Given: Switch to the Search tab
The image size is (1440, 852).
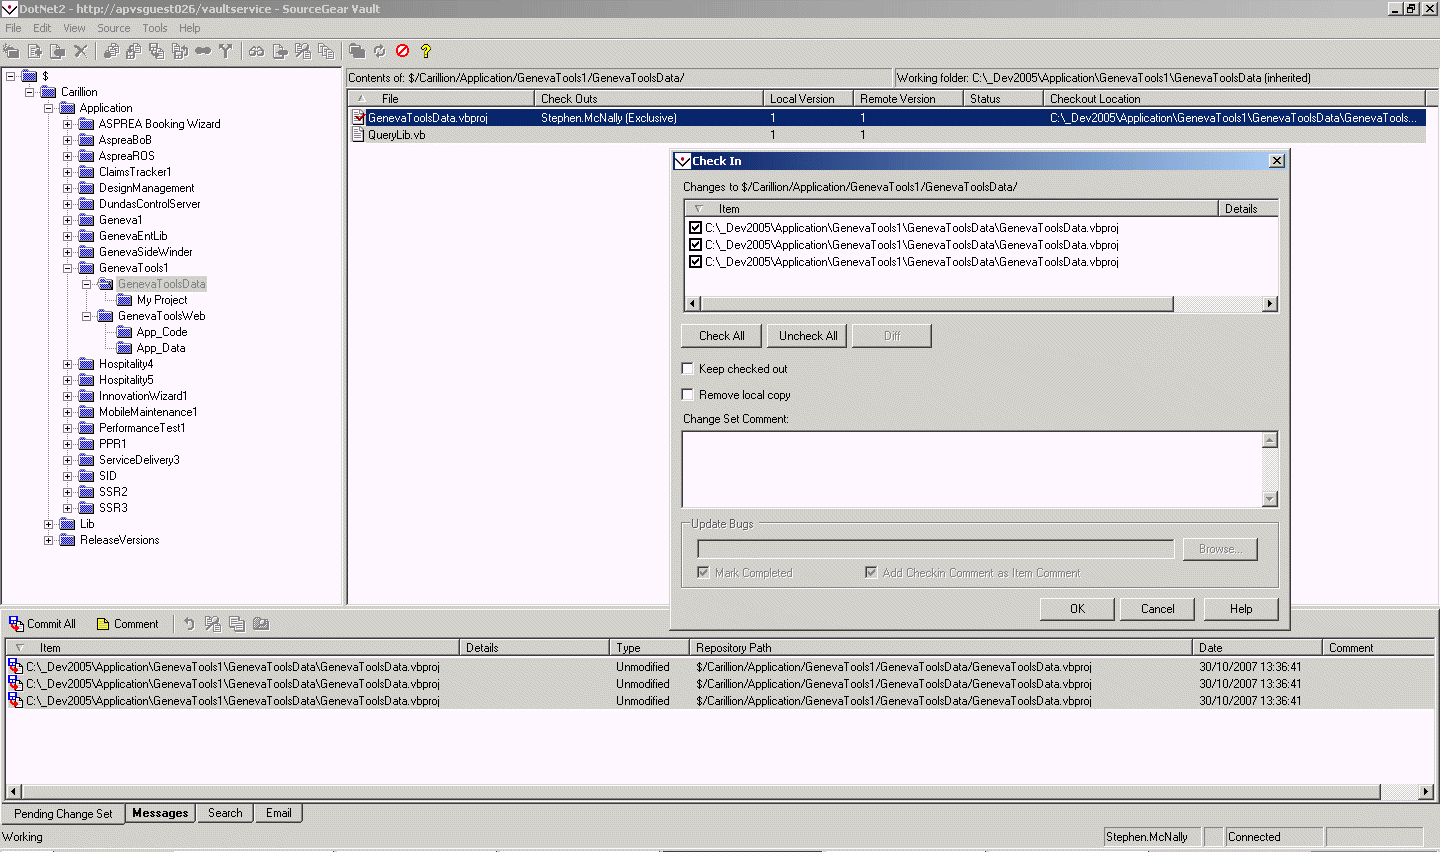Looking at the screenshot, I should pyautogui.click(x=225, y=813).
